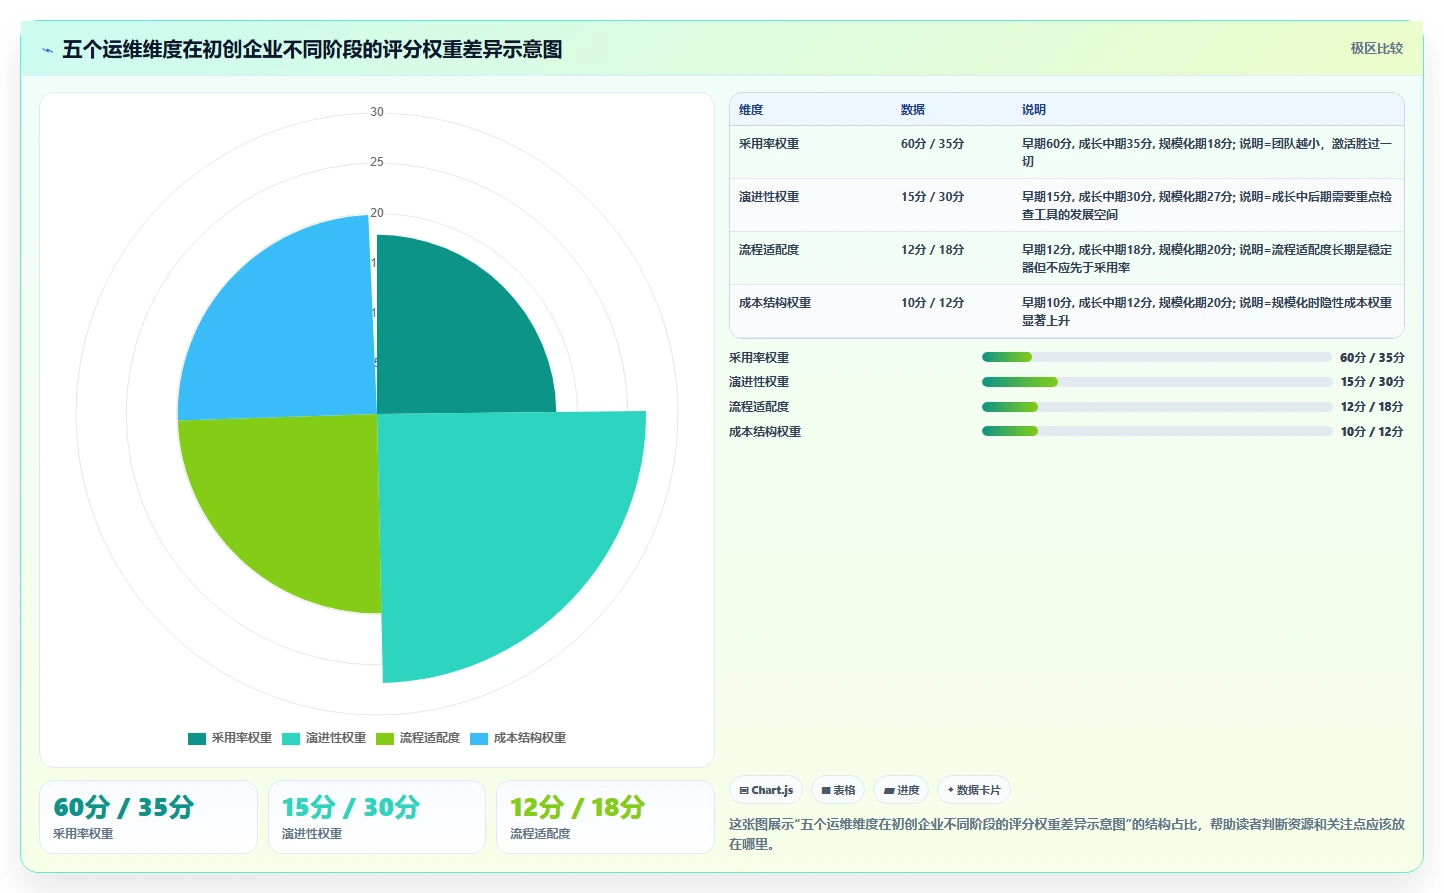
Task: Click the description starting 早期12分
Action: [x=1207, y=258]
